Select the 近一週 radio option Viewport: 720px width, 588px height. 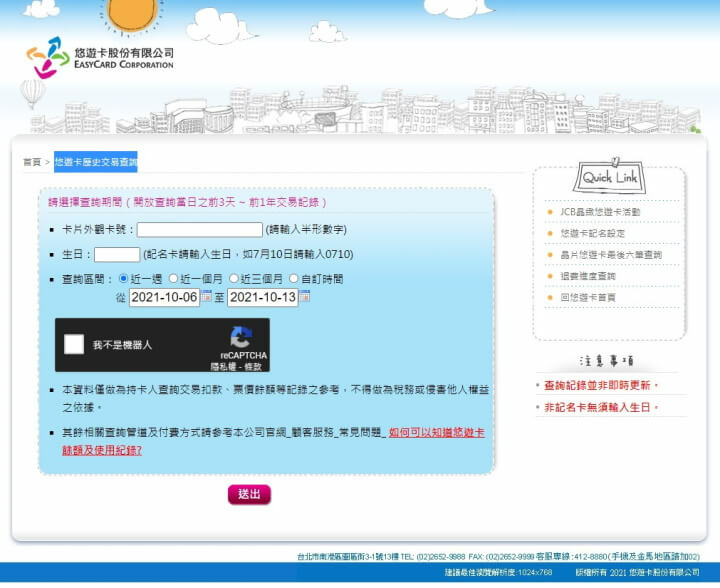pyautogui.click(x=123, y=278)
